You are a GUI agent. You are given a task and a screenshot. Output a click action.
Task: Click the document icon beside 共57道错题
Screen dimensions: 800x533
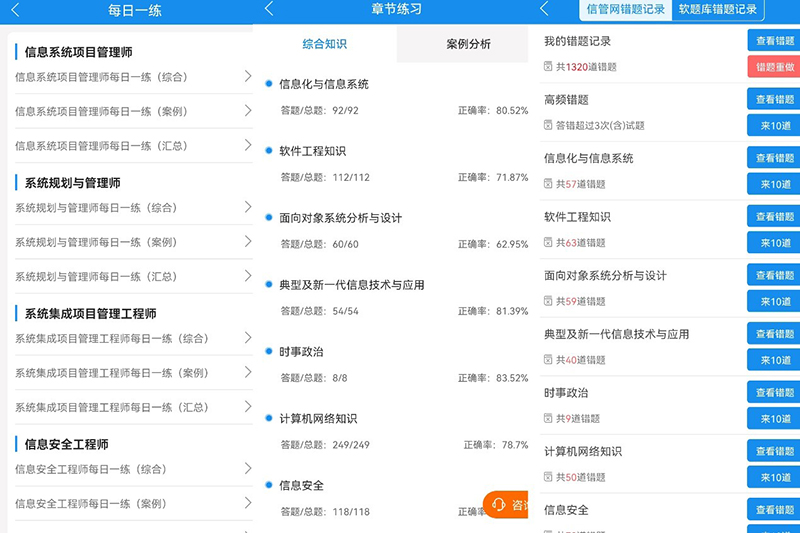(548, 184)
